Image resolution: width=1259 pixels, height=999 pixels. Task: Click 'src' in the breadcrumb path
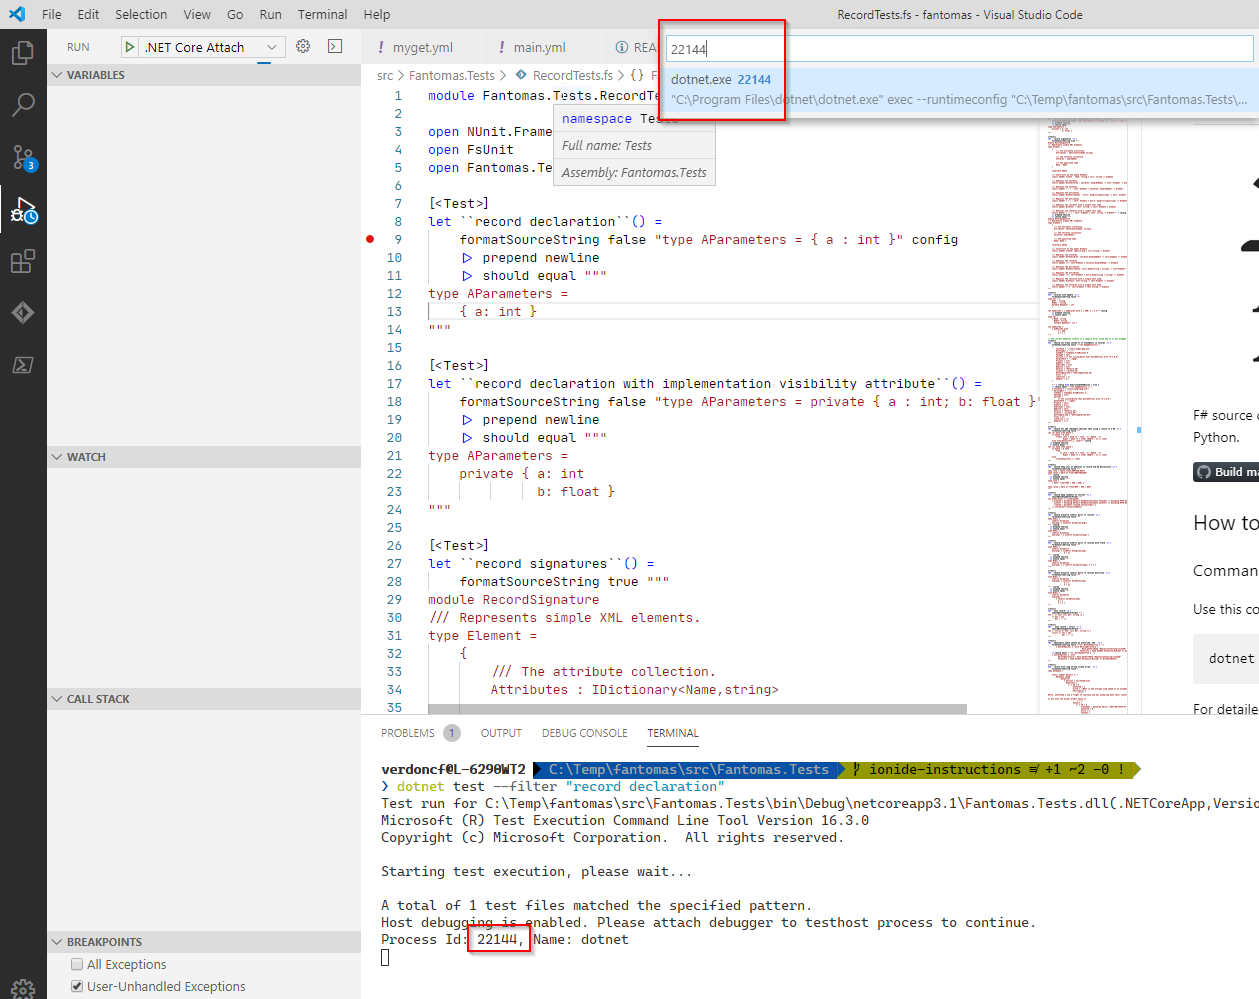tap(385, 75)
